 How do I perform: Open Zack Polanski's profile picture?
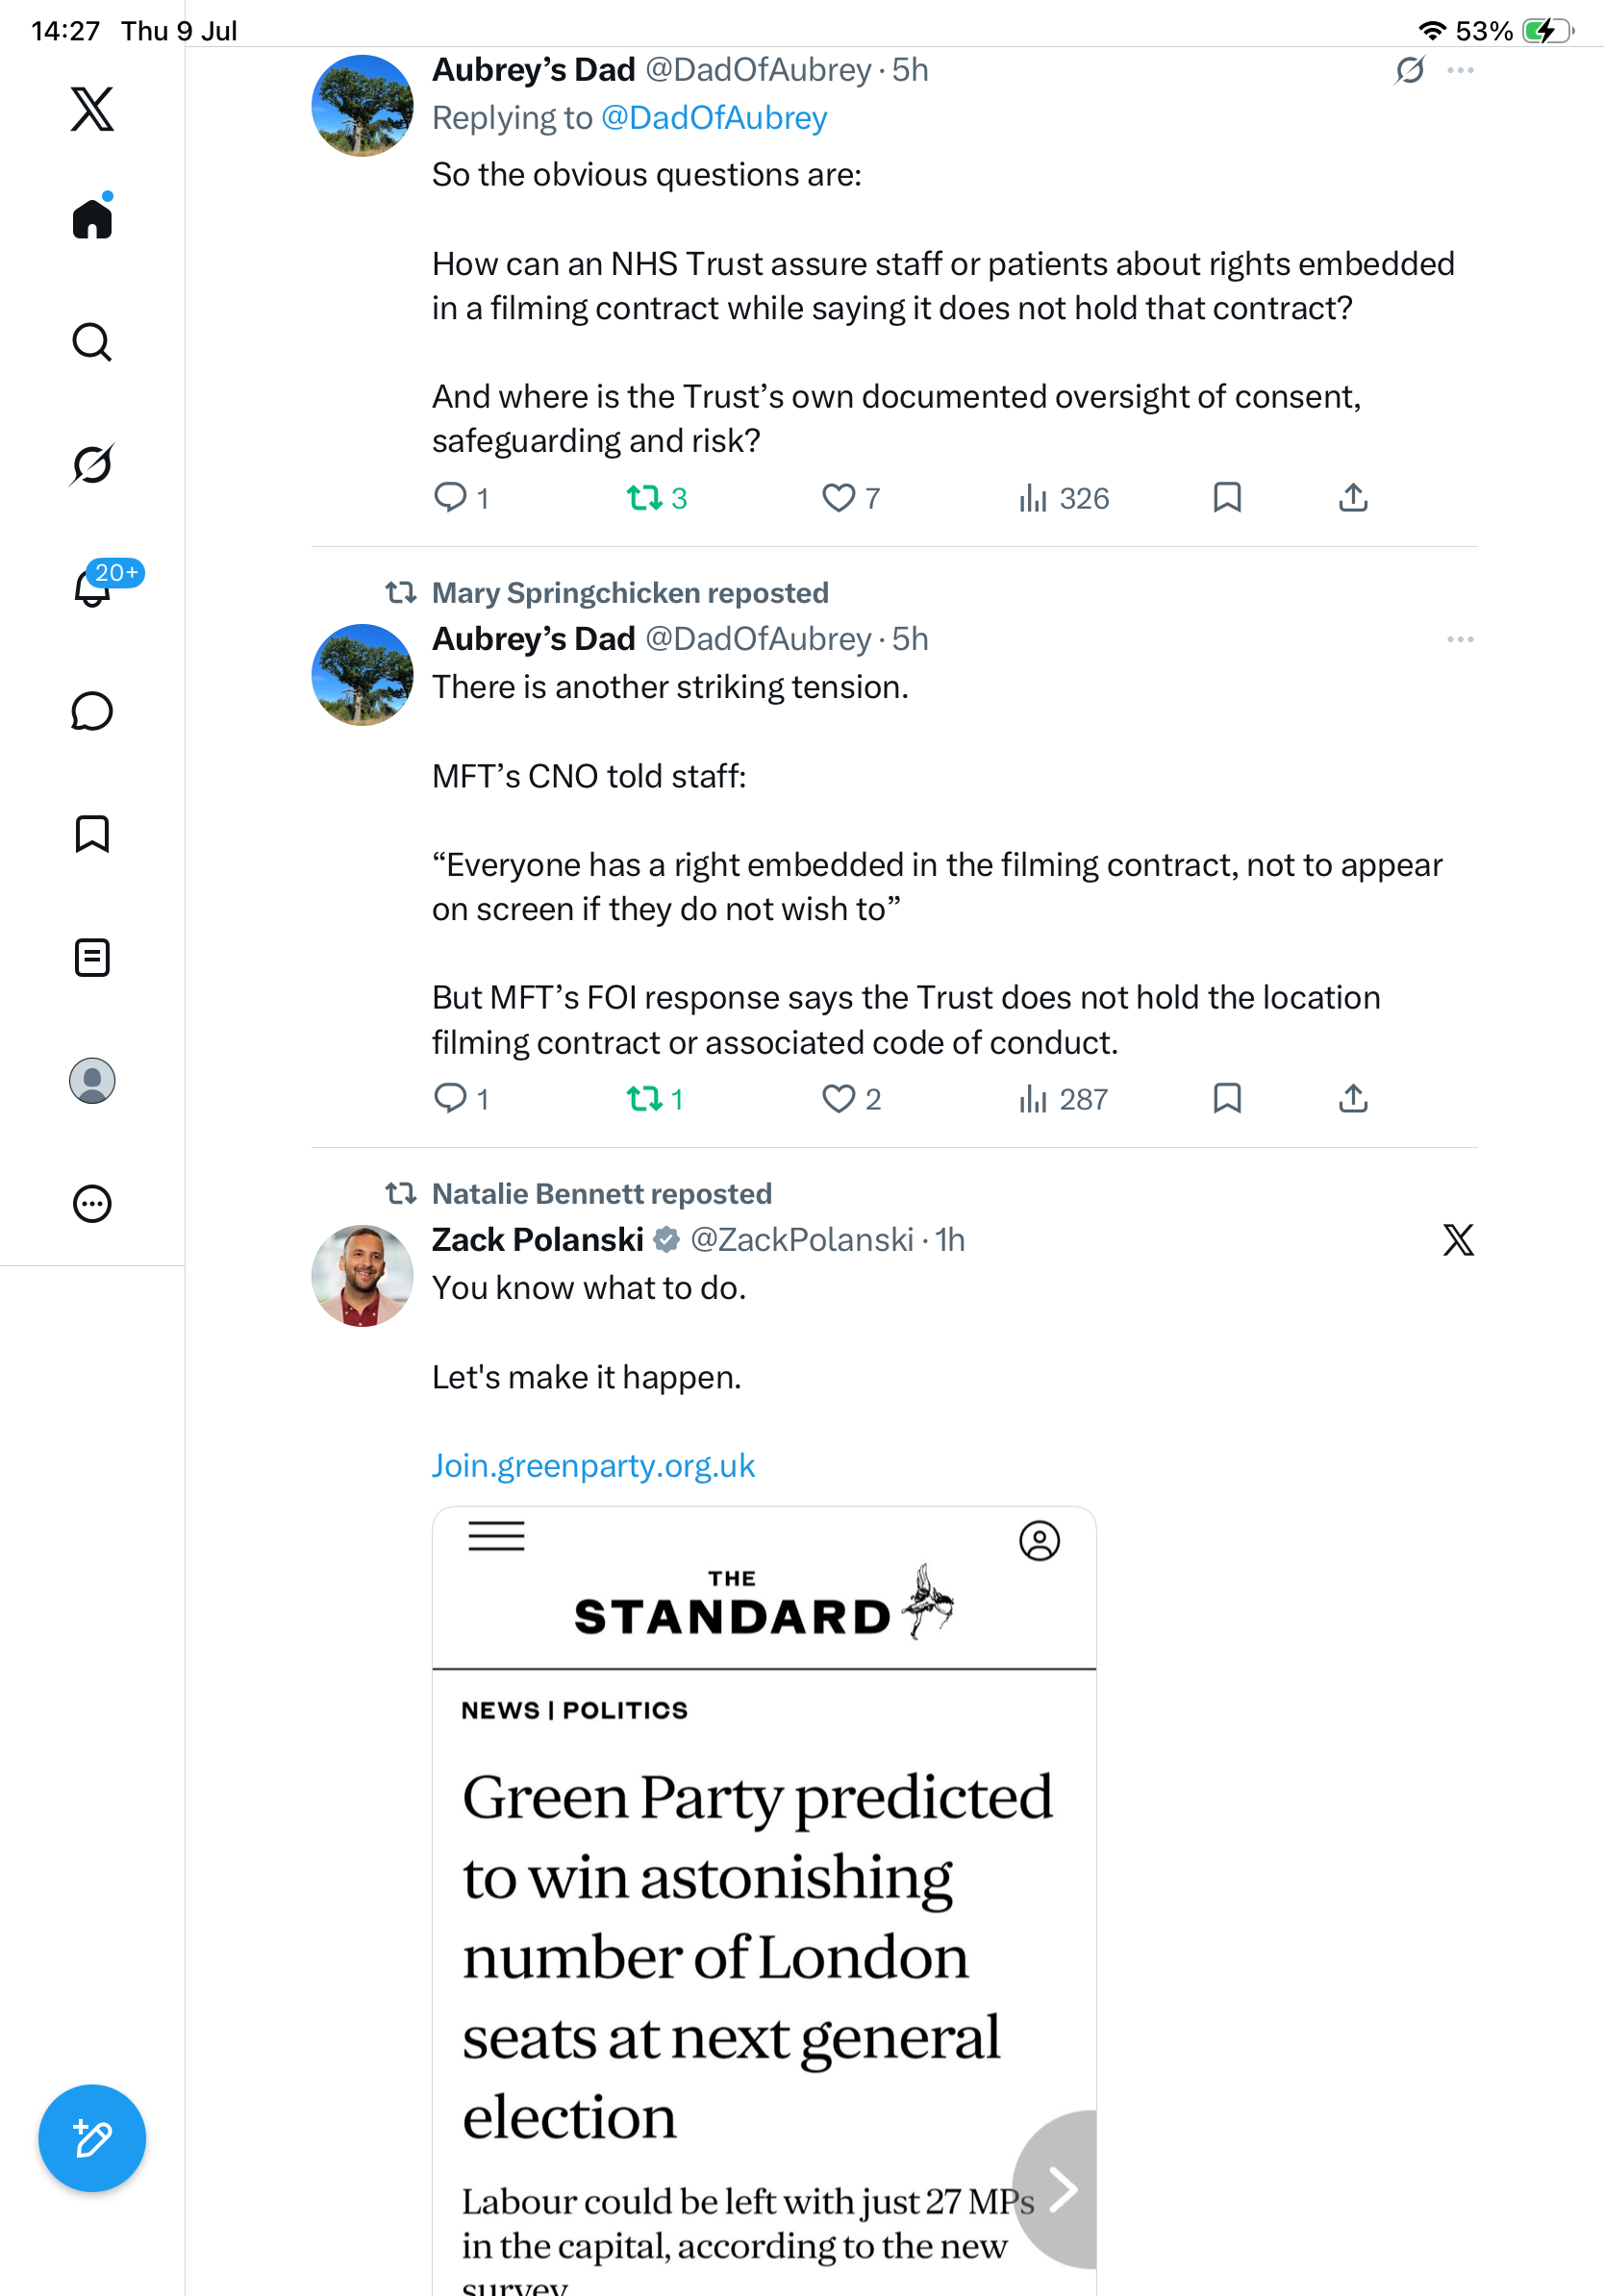[x=362, y=1276]
